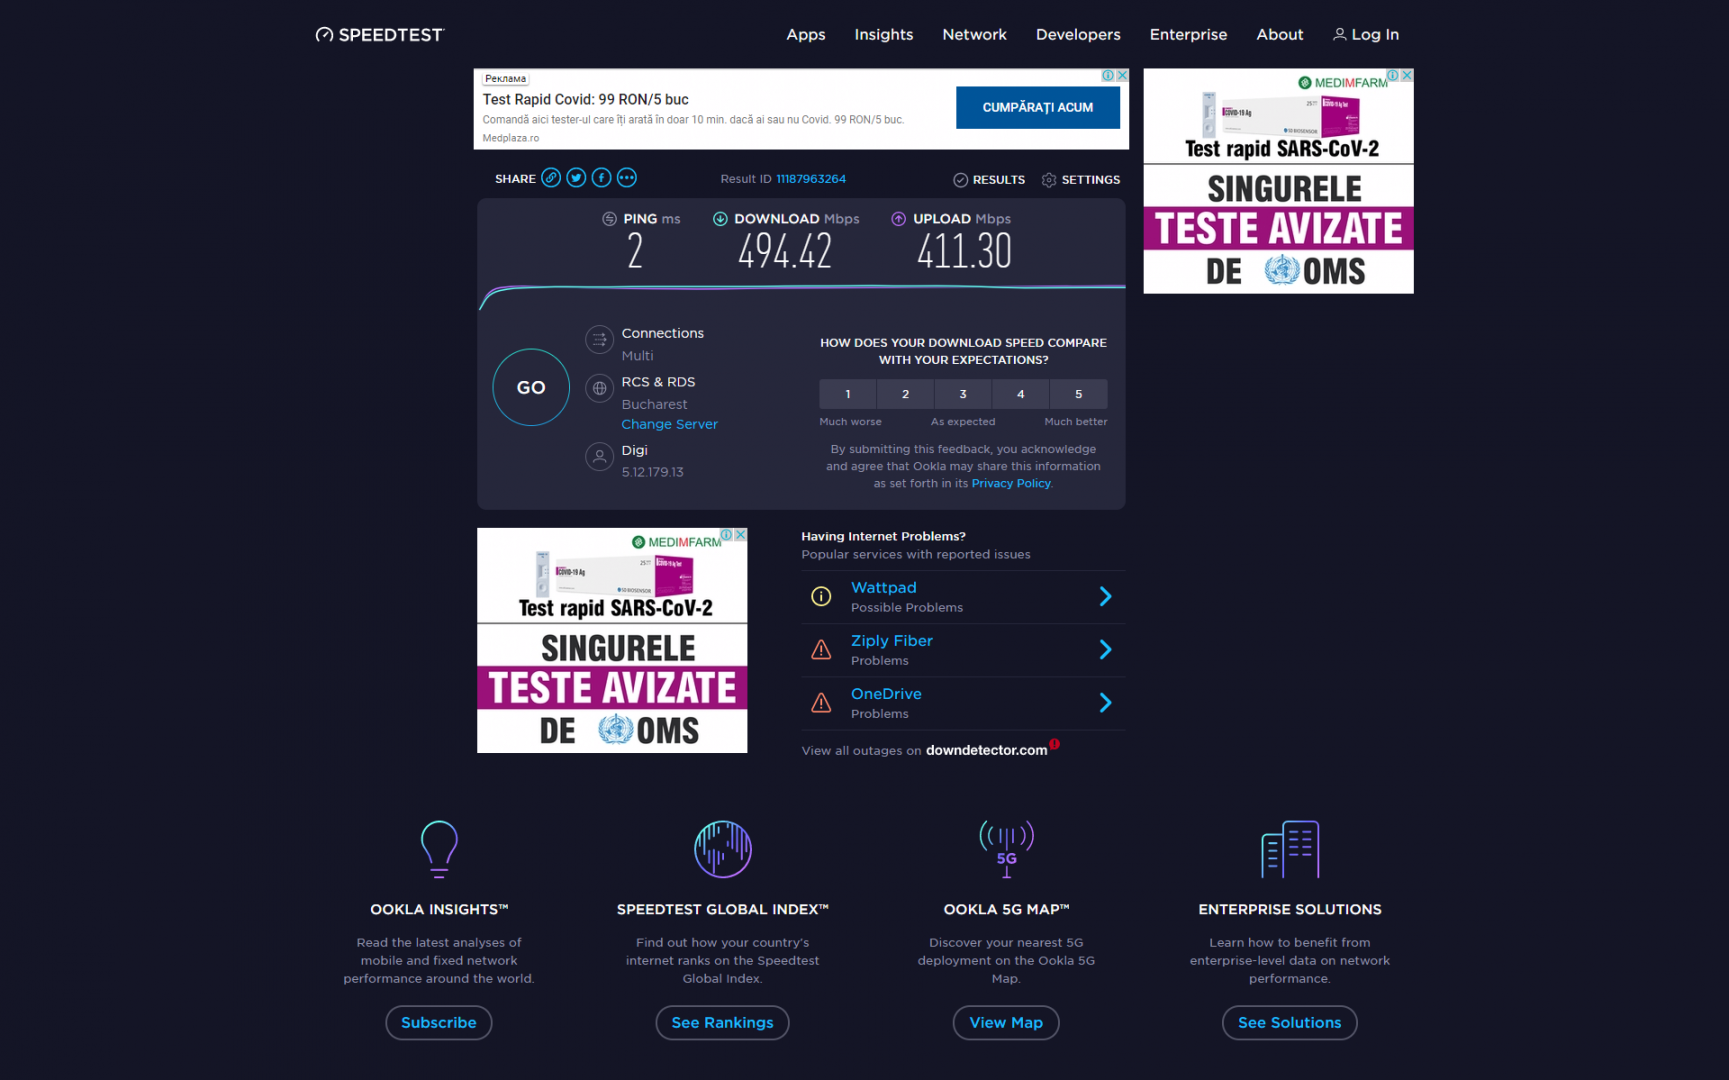Click the Connections mode icon
1729x1080 pixels.
[x=599, y=340]
